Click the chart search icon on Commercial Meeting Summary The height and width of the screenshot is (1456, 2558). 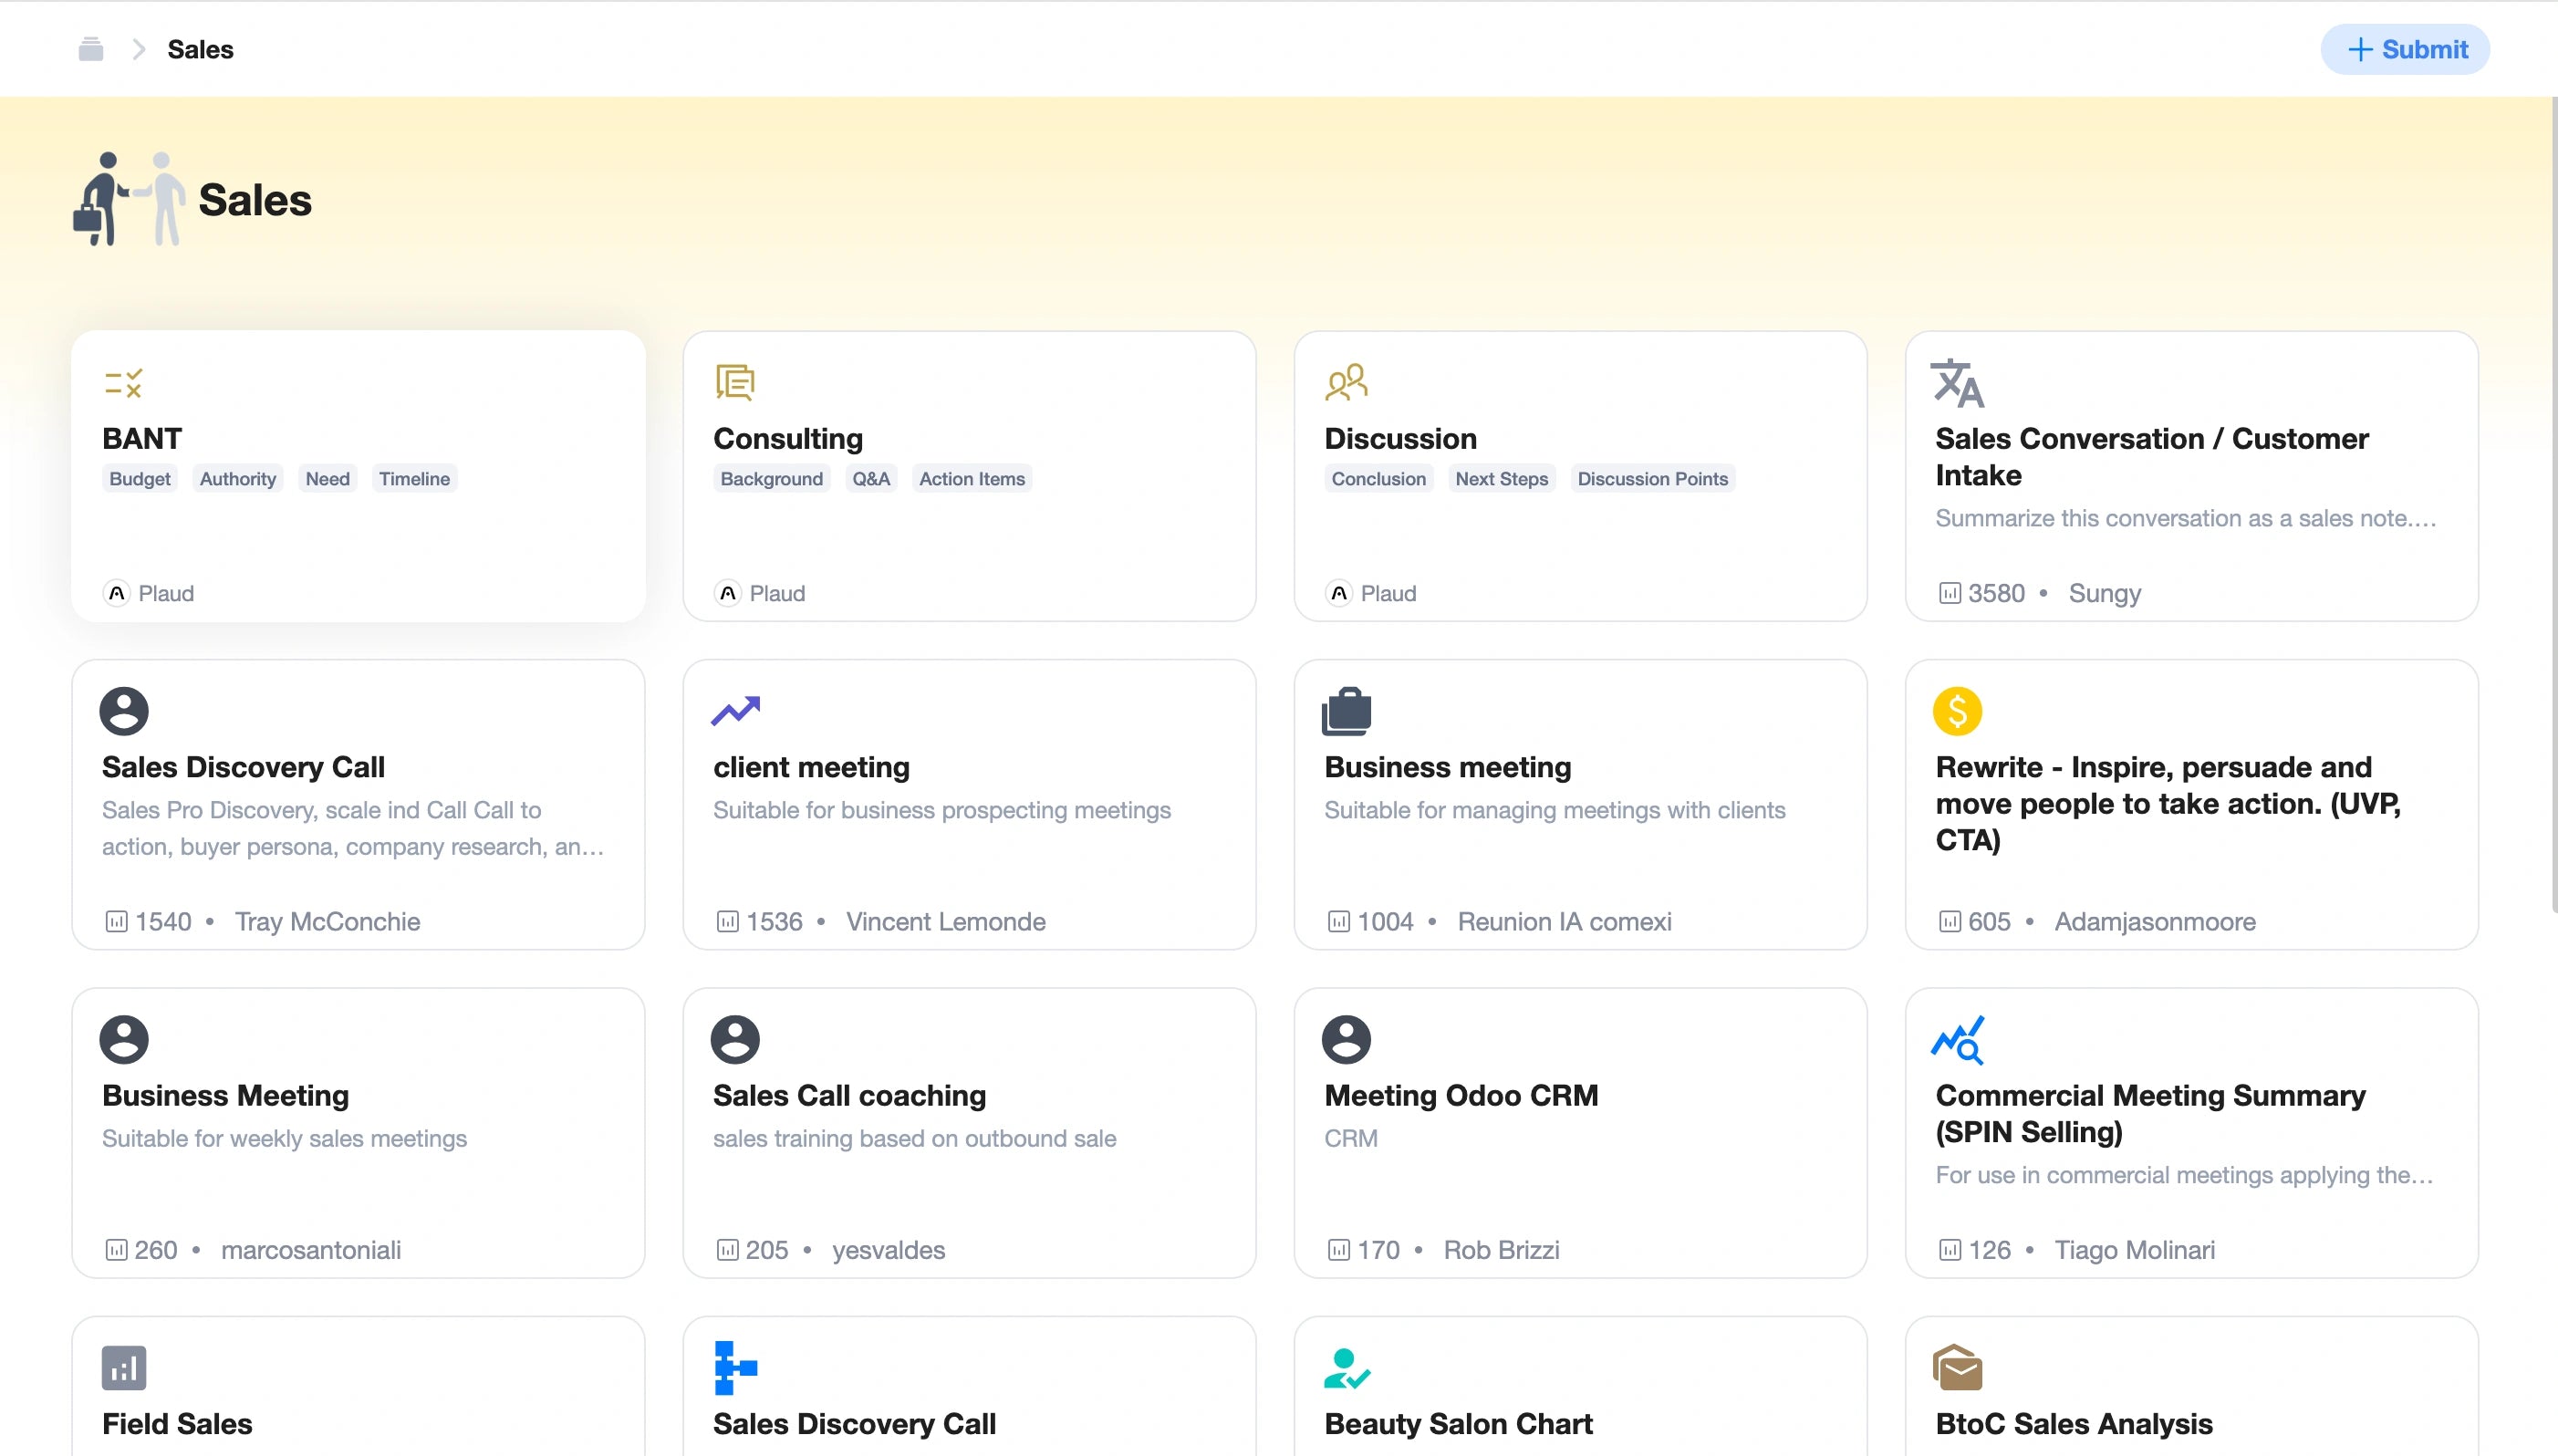(1957, 1040)
